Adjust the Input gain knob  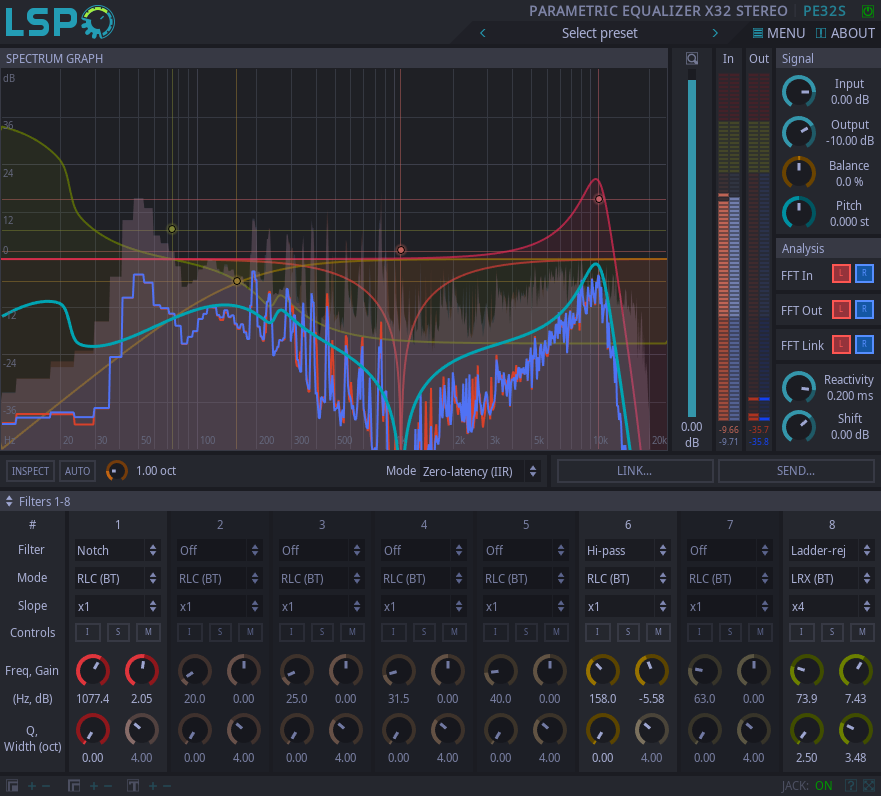coord(799,92)
